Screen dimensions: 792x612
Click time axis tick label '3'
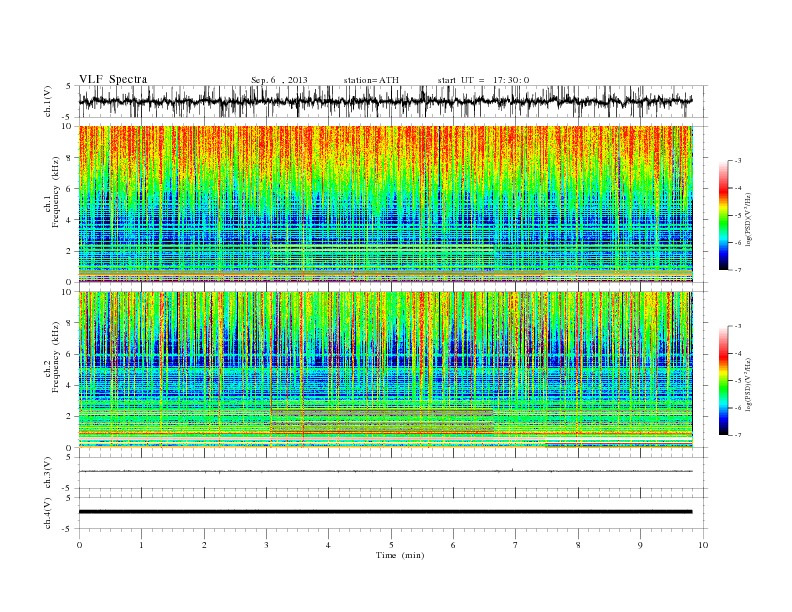[266, 545]
